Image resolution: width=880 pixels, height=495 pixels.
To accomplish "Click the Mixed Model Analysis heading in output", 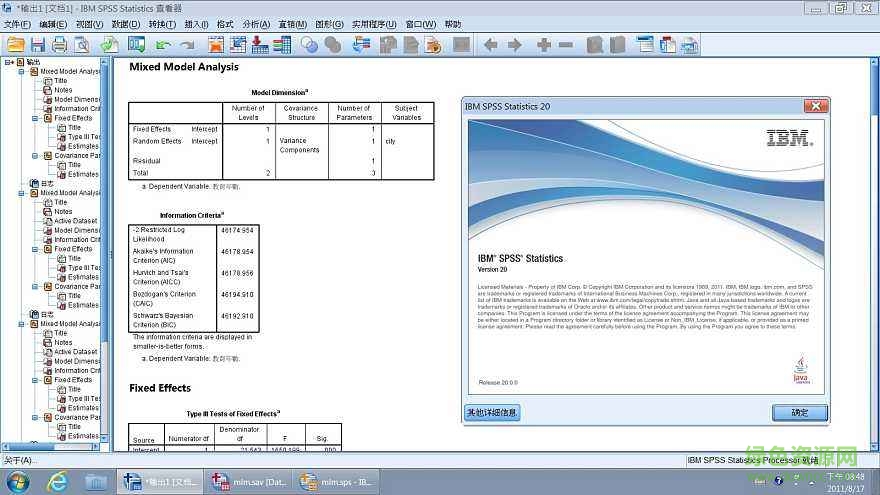I will click(x=184, y=67).
